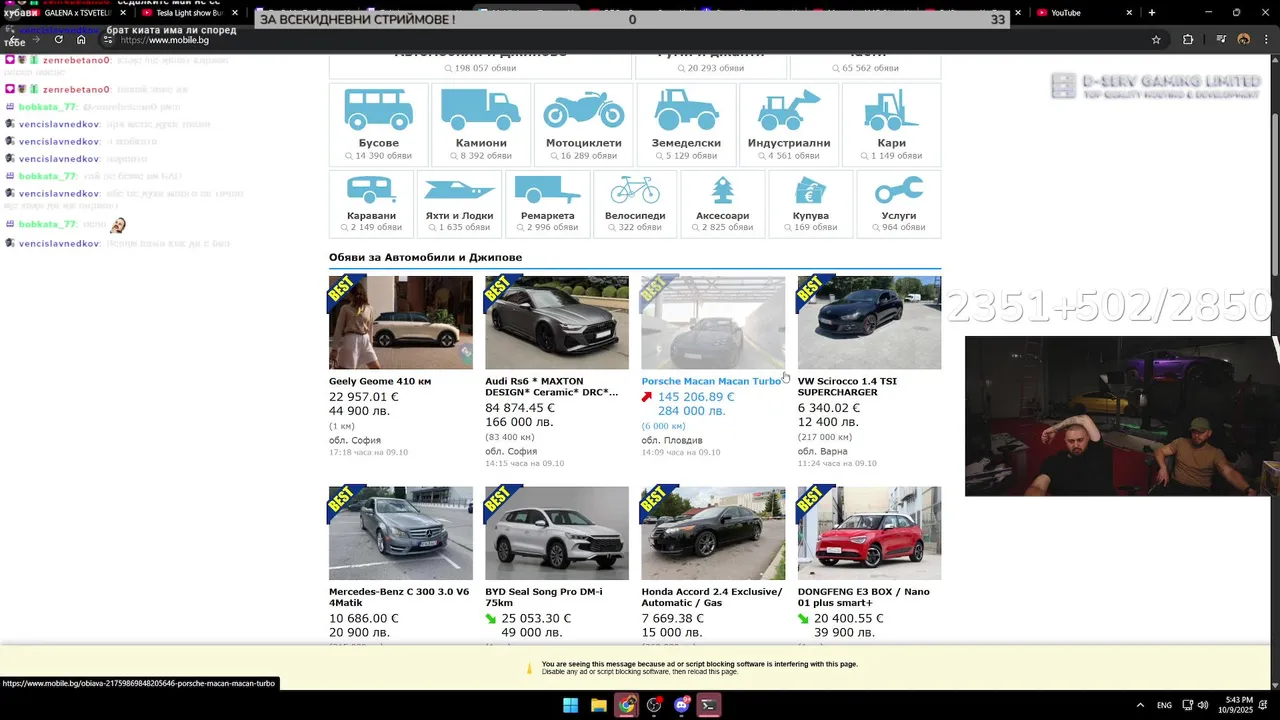Open the BYD Seal Song Pro listing title
The width and height of the screenshot is (1280, 720).
(x=544, y=597)
